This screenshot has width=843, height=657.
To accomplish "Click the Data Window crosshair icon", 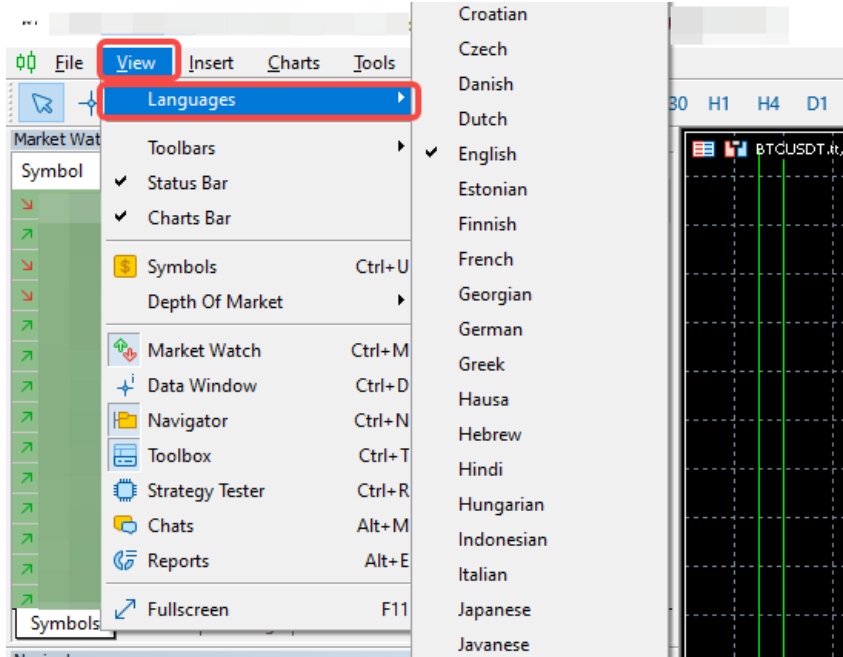I will click(x=125, y=386).
